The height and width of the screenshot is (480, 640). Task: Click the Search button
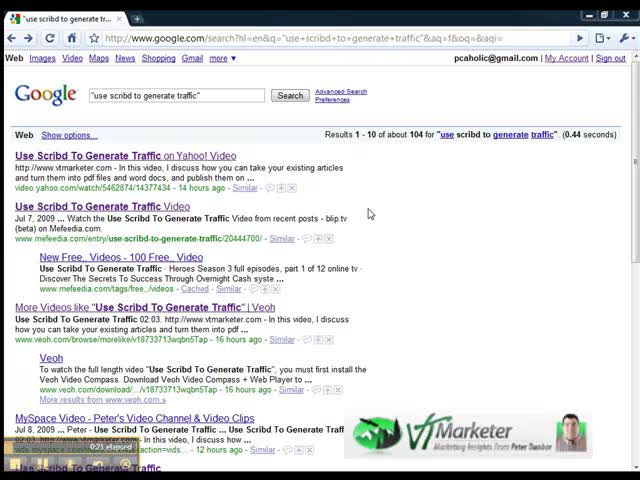click(290, 96)
